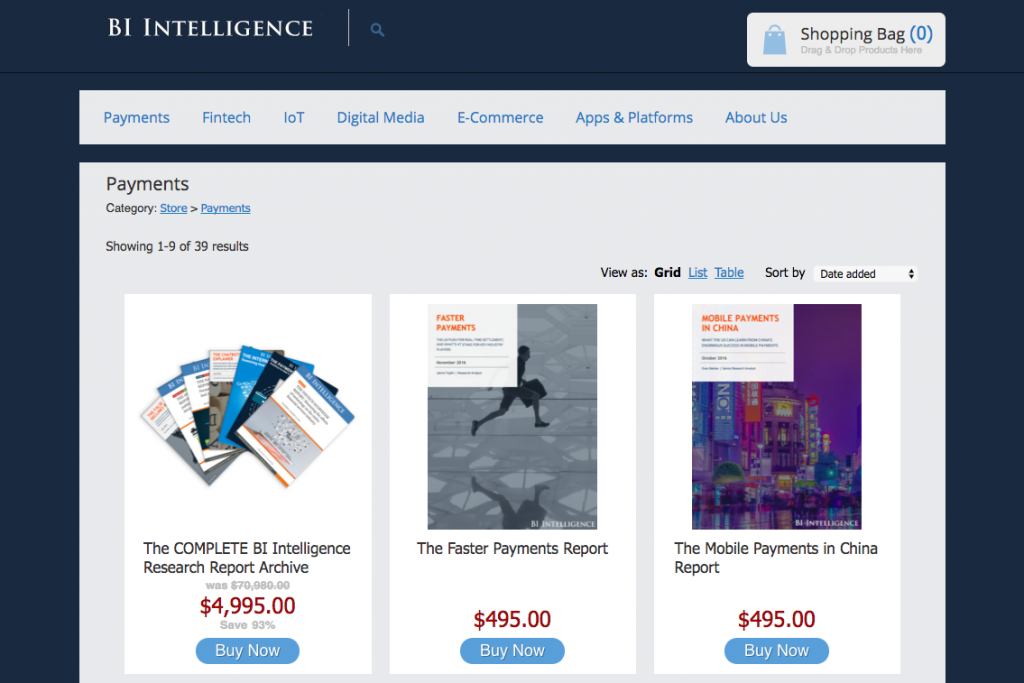Image resolution: width=1024 pixels, height=683 pixels.
Task: Click the BI Intelligence logo
Action: (x=209, y=28)
